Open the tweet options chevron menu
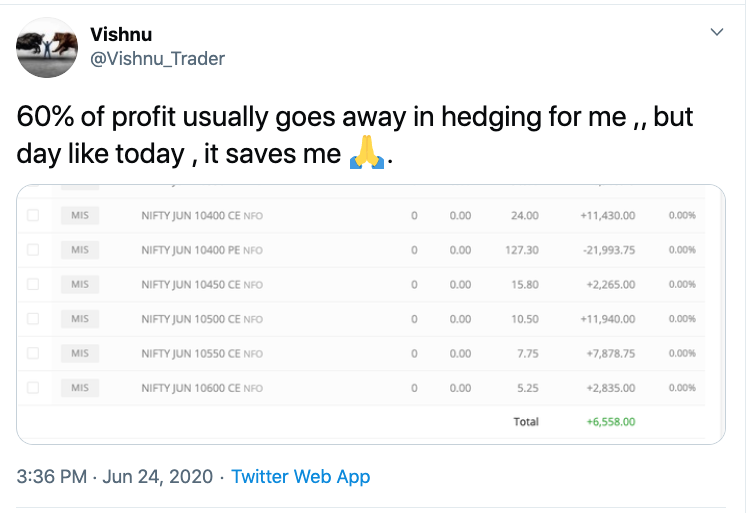 (716, 32)
